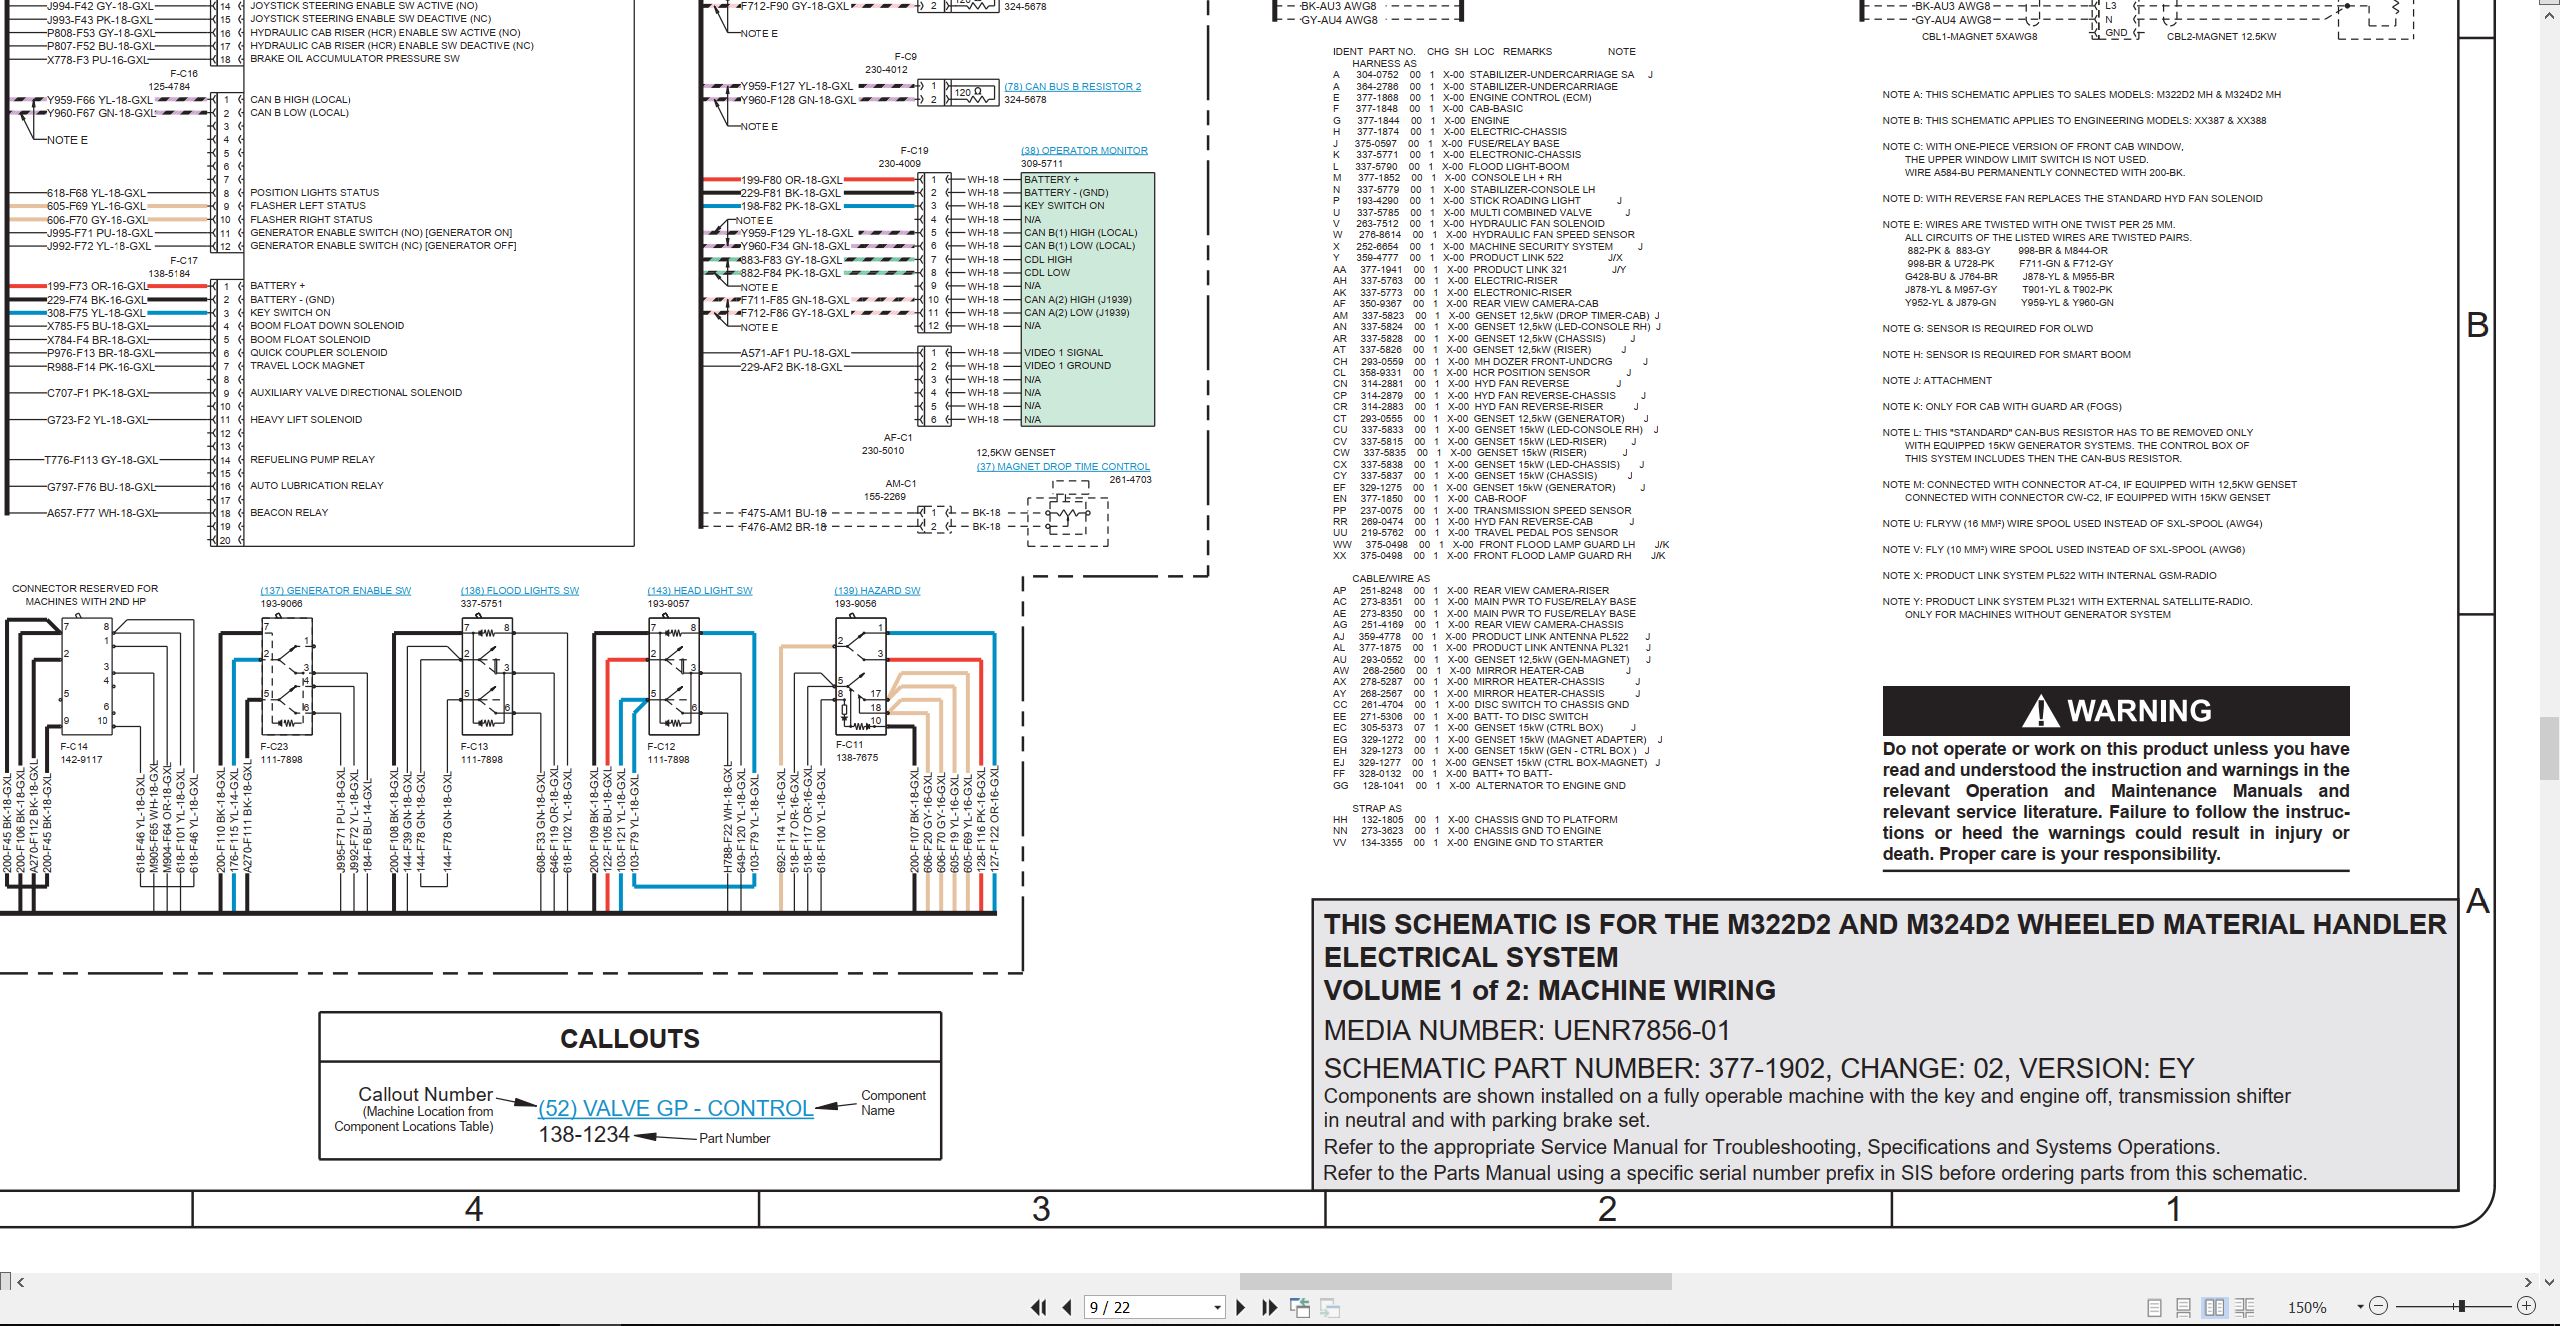
Task: Click the SCHEMATIC PART NUMBER: 377-1902 line
Action: 1758,1068
